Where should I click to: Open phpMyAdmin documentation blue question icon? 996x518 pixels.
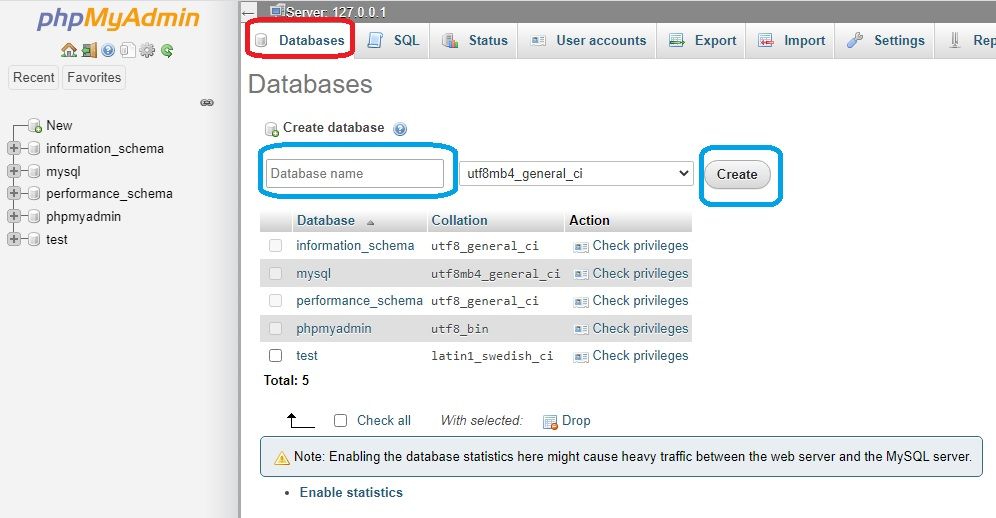pos(109,50)
